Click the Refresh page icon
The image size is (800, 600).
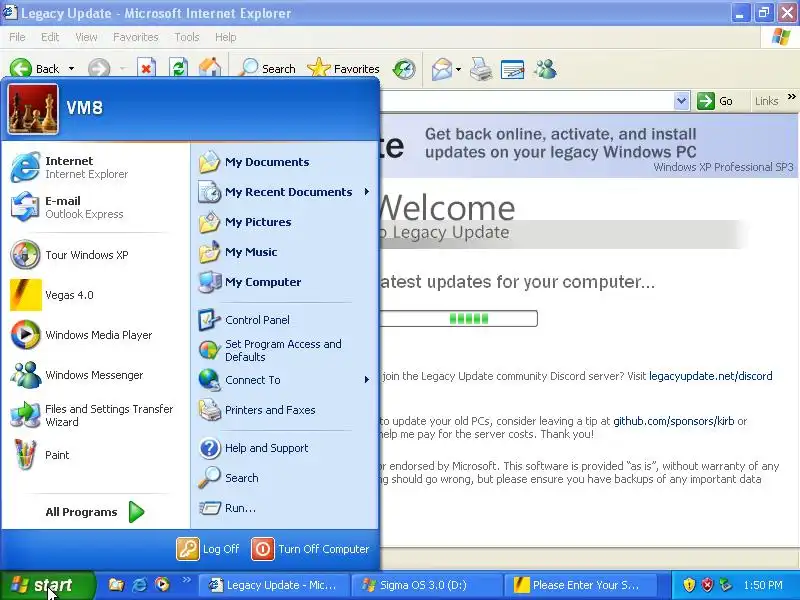pyautogui.click(x=178, y=68)
